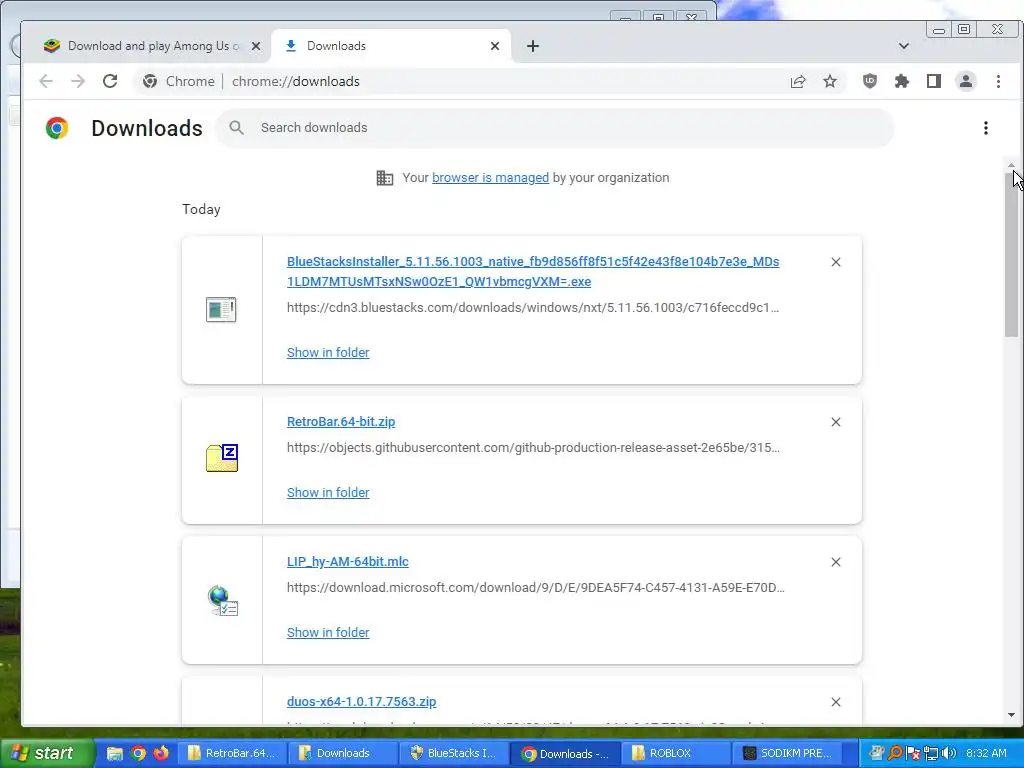This screenshot has width=1024, height=768.
Task: Open the LIP_hy-AM-64bit.mlc file link
Action: coord(347,562)
